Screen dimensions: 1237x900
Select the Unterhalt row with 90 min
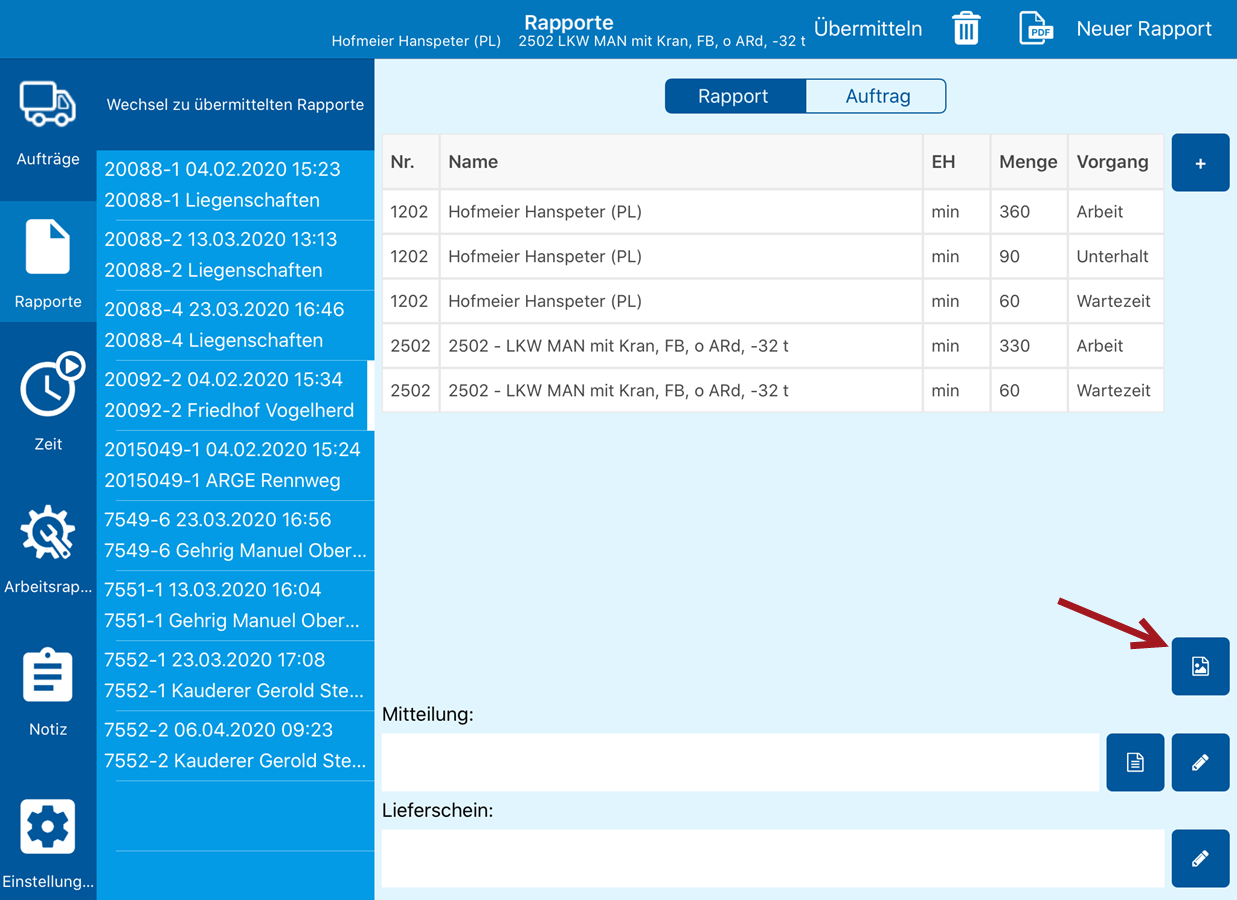tap(772, 257)
